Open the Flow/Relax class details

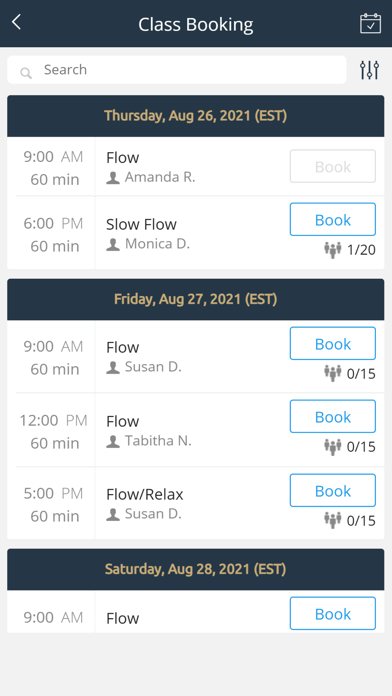[145, 494]
